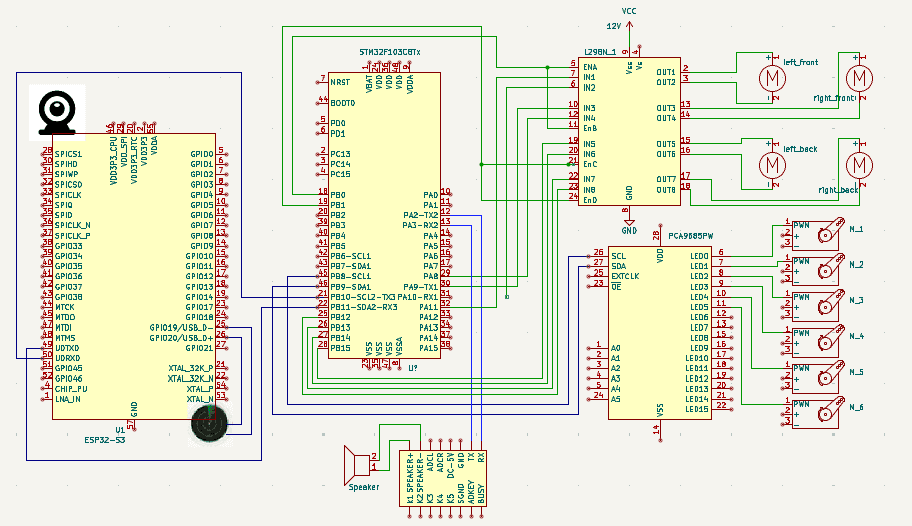Select the left_back label
Screen dimensions: 912x526
(800, 149)
